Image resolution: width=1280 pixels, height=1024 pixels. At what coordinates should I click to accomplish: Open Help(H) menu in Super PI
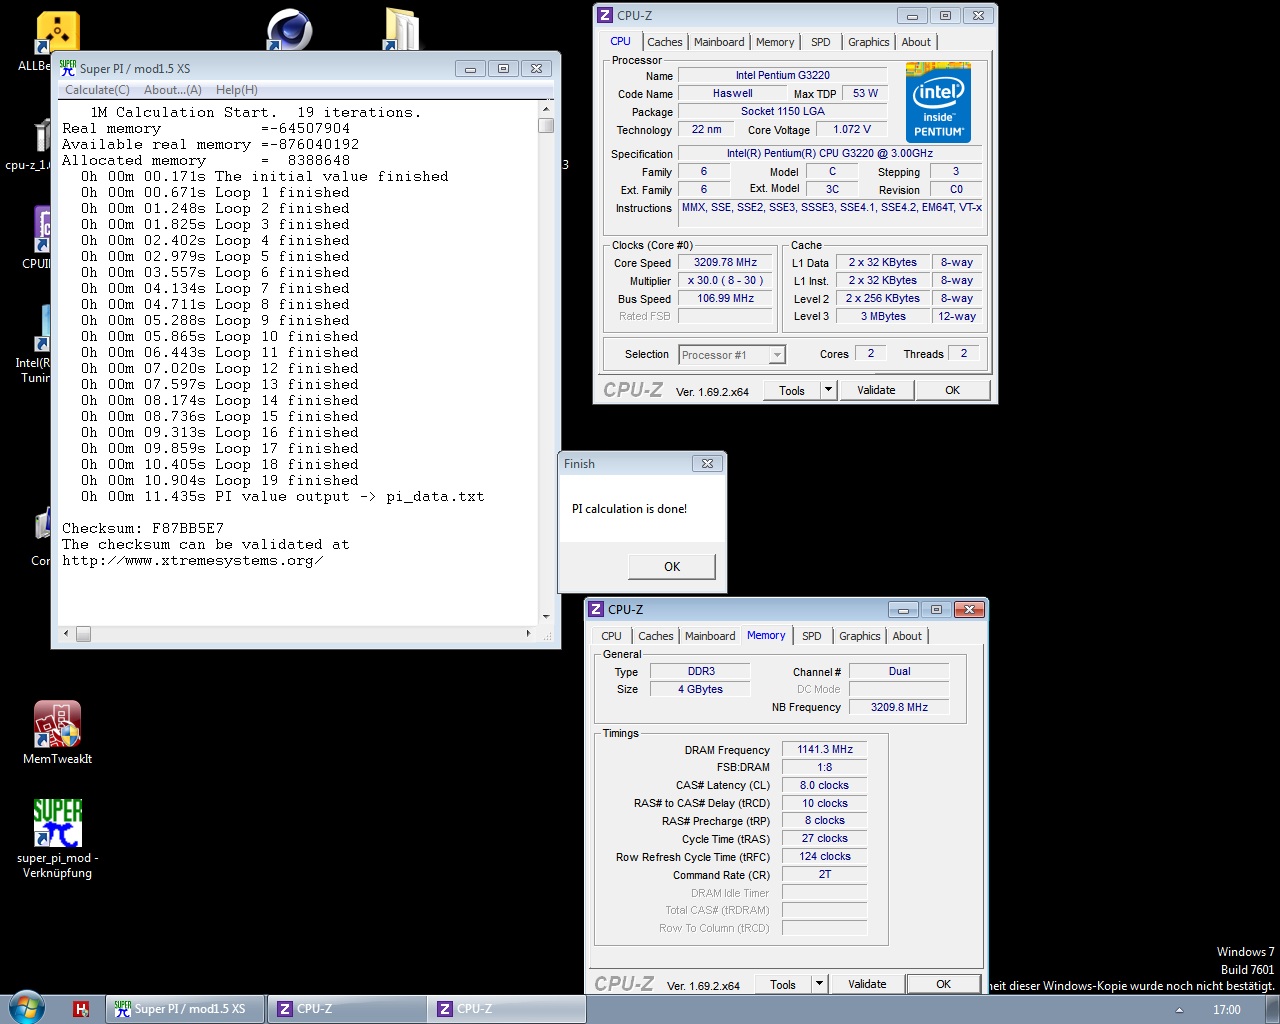click(x=236, y=90)
